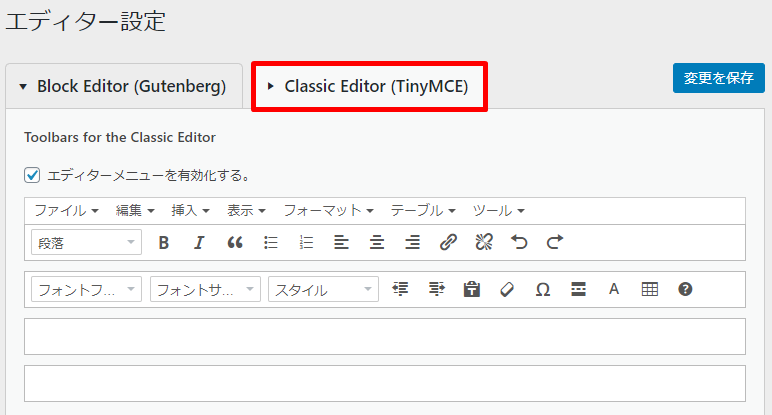
Task: Open the スタイル dropdown
Action: [323, 289]
